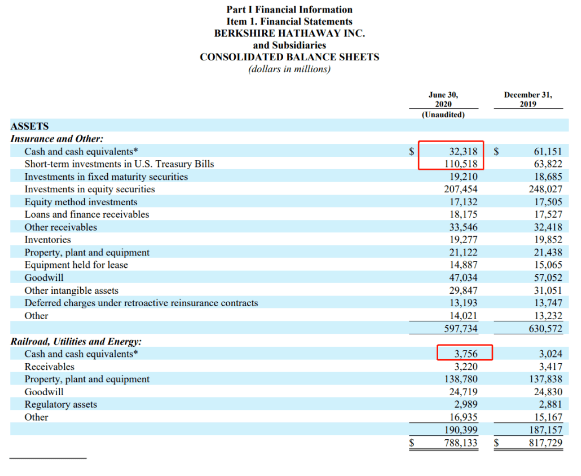This screenshot has width=581, height=476.
Task: Click the ASSETS section heading
Action: point(29,126)
